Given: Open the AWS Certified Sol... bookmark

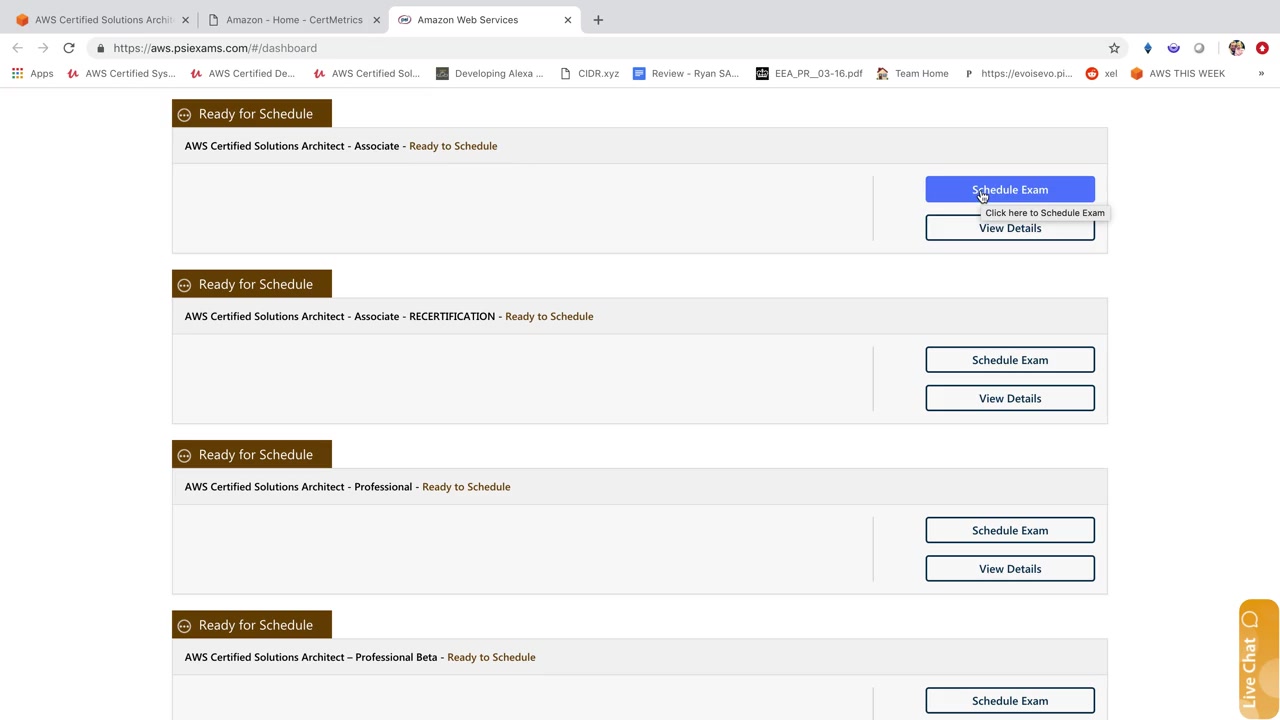Looking at the screenshot, I should coord(366,73).
